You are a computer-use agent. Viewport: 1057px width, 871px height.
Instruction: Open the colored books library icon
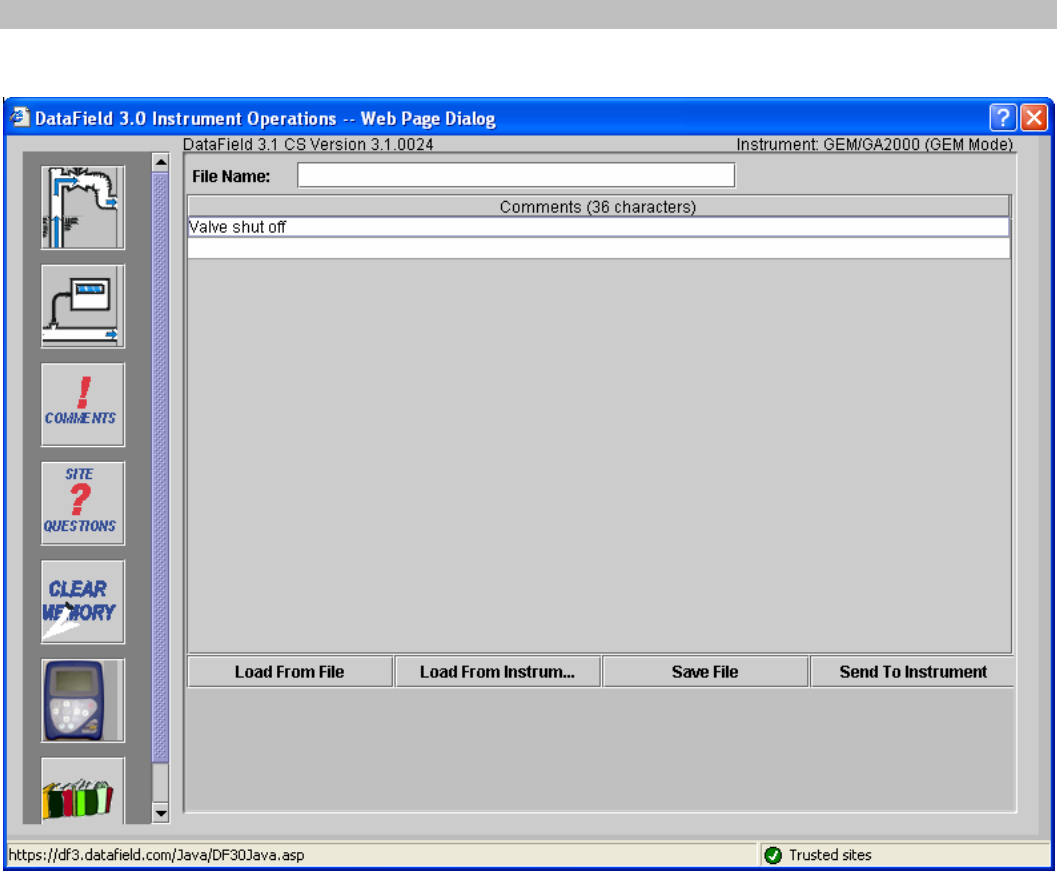[x=82, y=791]
